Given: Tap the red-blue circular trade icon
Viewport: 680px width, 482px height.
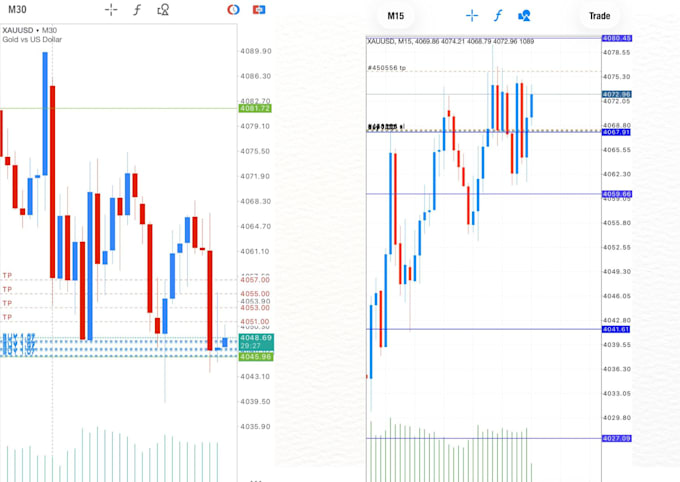Looking at the screenshot, I should [233, 10].
